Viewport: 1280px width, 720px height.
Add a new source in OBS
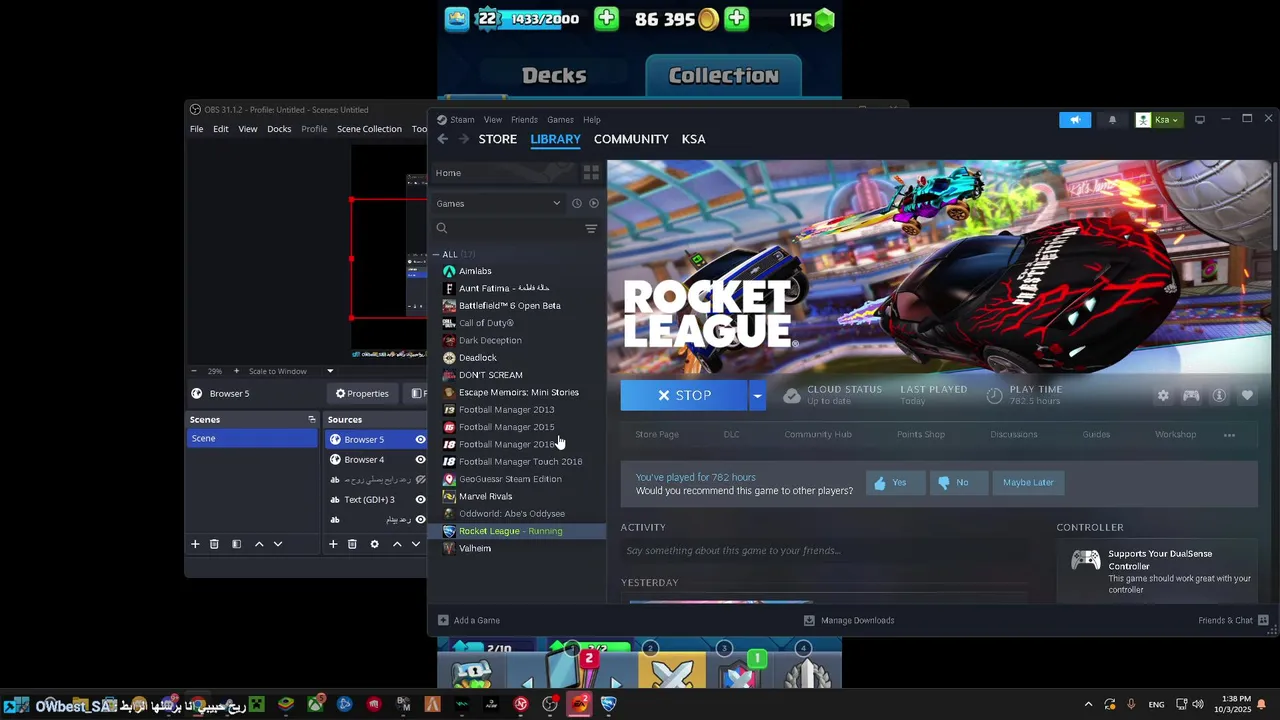click(333, 544)
